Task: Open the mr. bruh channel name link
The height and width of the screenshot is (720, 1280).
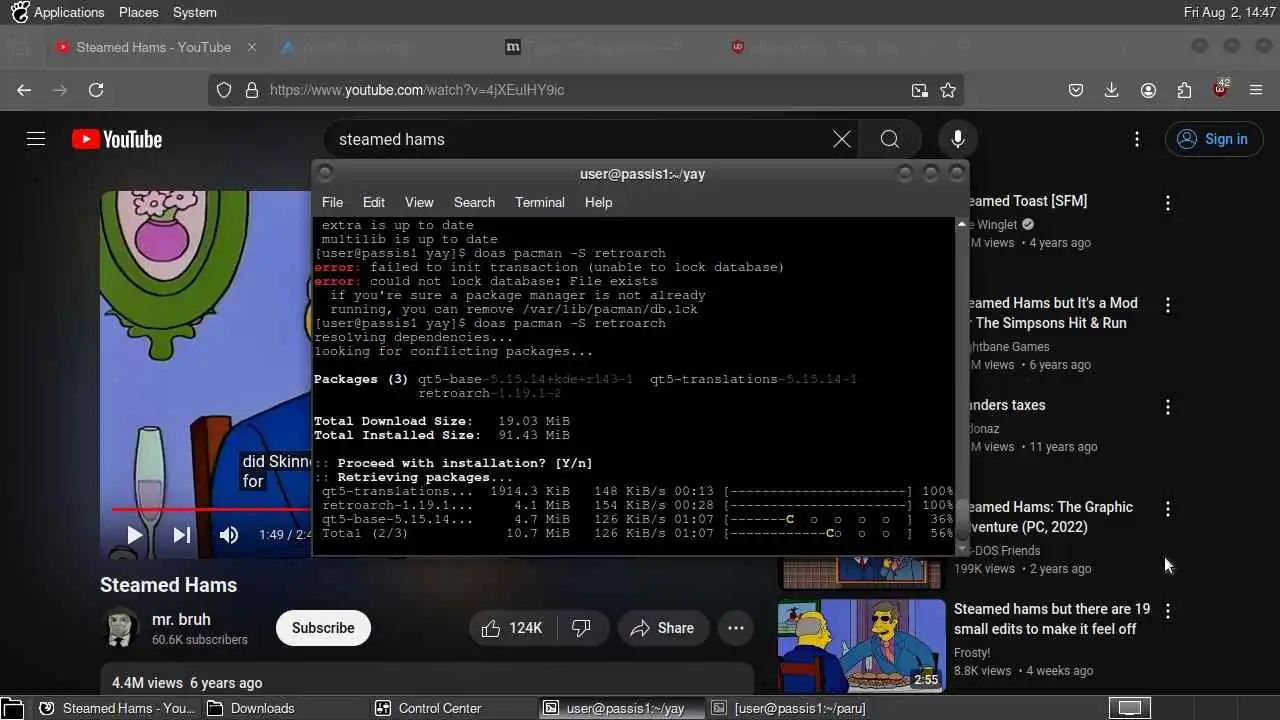Action: pyautogui.click(x=181, y=619)
